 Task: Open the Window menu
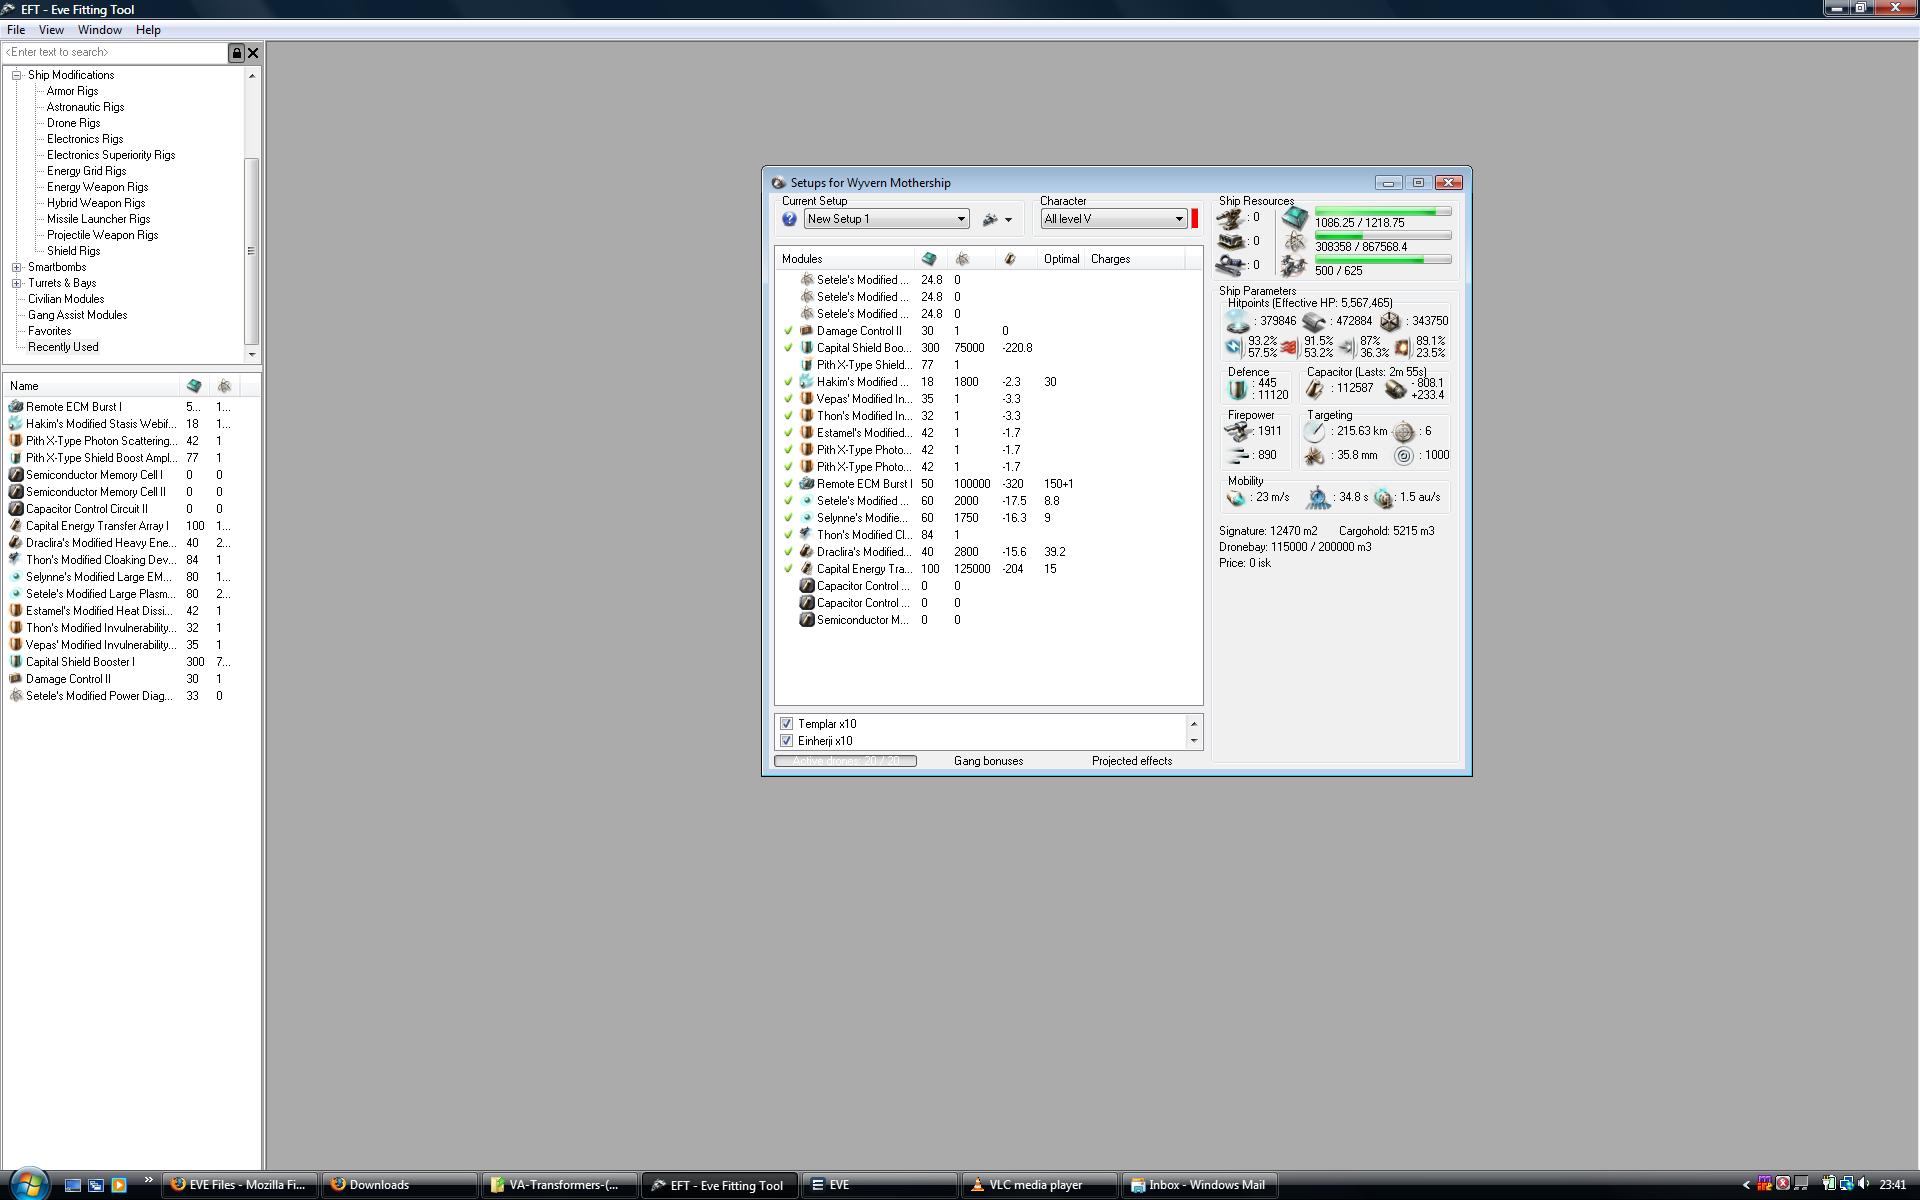99,30
